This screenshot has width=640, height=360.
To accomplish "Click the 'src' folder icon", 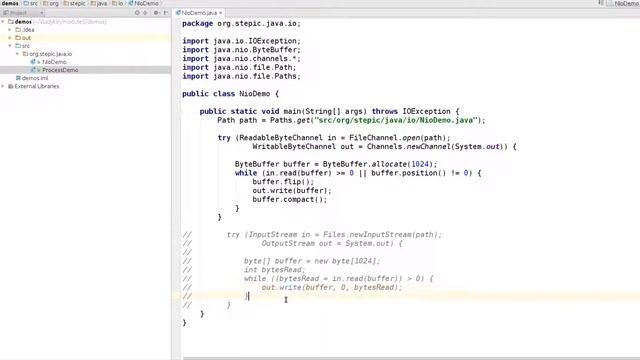I will pos(18,46).
